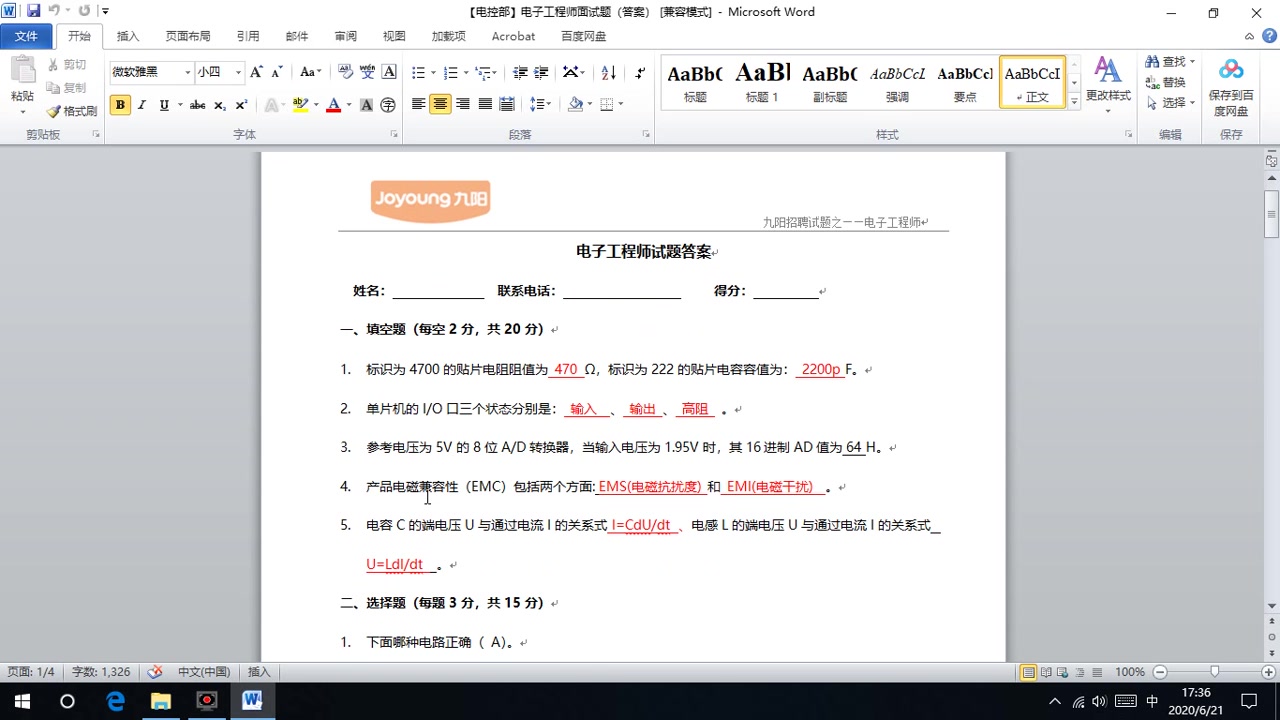Expand numbering list dropdown arrow

[465, 72]
